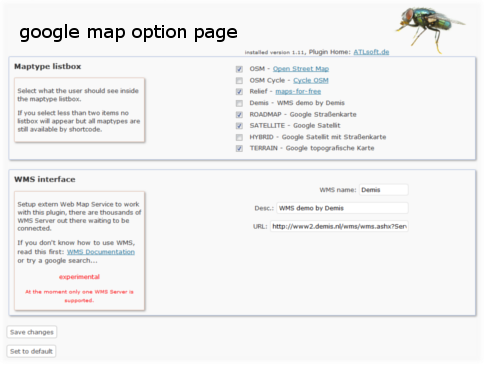Open the ATLsoft.de plugin home link
The width and height of the screenshot is (486, 366).
pos(371,52)
